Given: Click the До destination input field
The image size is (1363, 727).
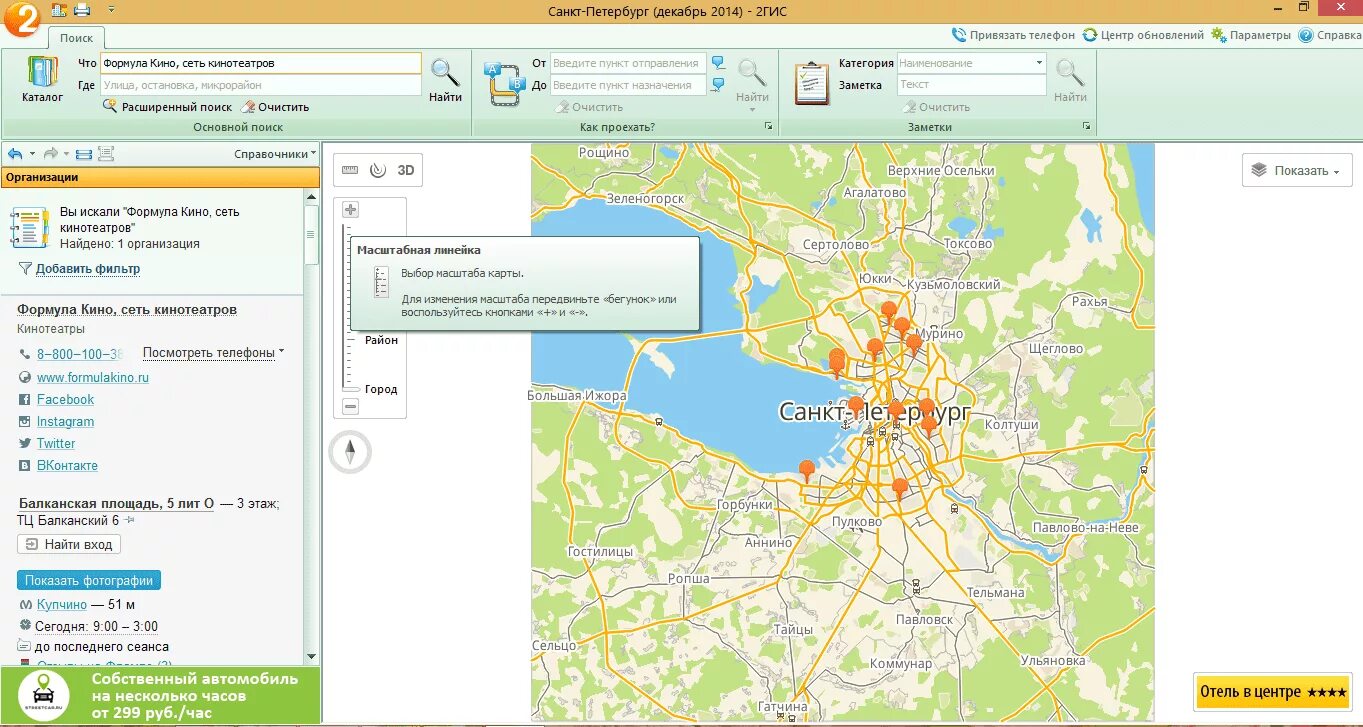Looking at the screenshot, I should click(x=628, y=86).
